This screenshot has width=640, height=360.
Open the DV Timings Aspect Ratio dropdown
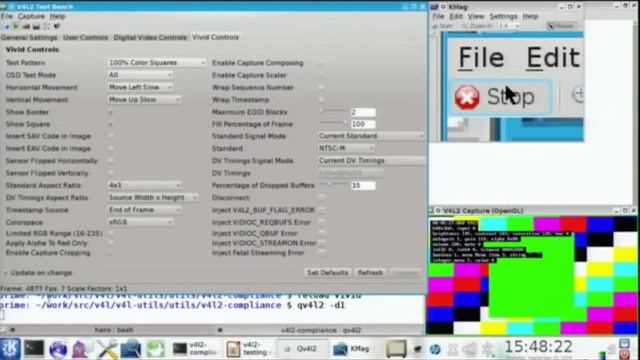(x=153, y=198)
